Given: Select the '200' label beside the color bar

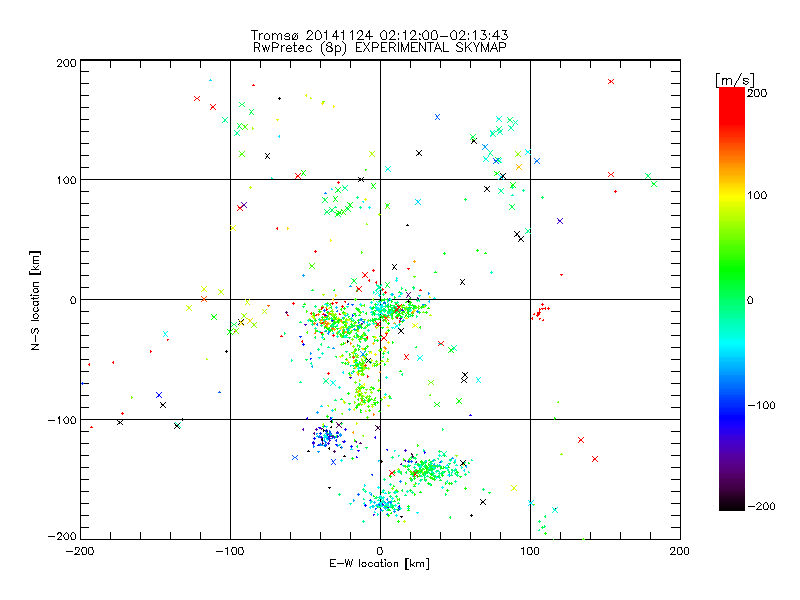Looking at the screenshot, I should (757, 92).
